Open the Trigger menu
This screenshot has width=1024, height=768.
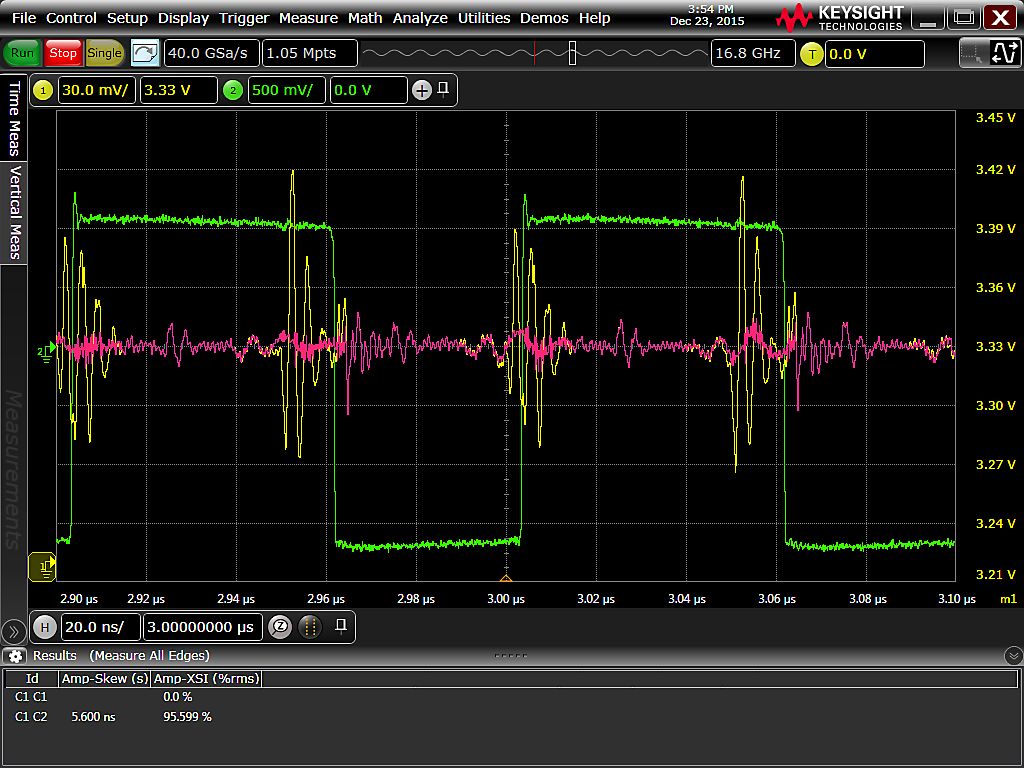(244, 18)
